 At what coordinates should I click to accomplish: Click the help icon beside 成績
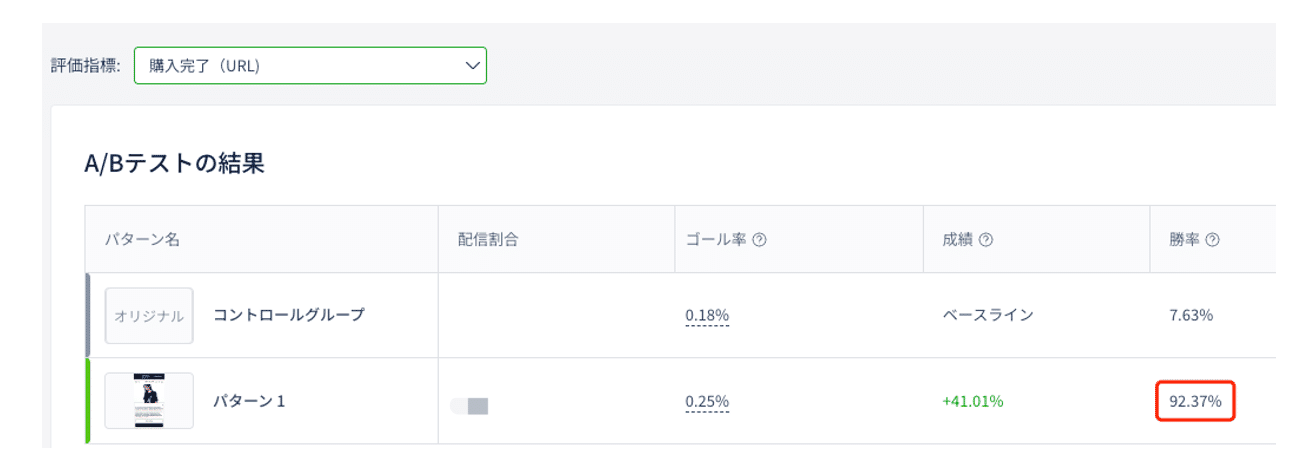(x=986, y=240)
